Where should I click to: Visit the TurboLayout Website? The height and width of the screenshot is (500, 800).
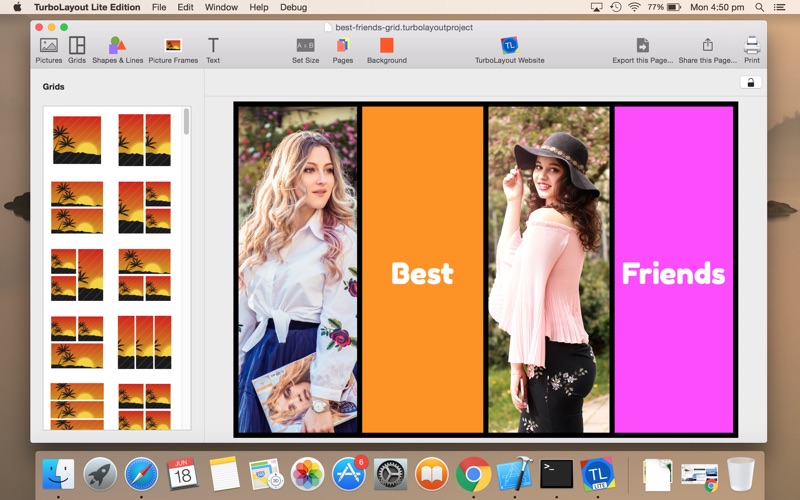[x=509, y=50]
